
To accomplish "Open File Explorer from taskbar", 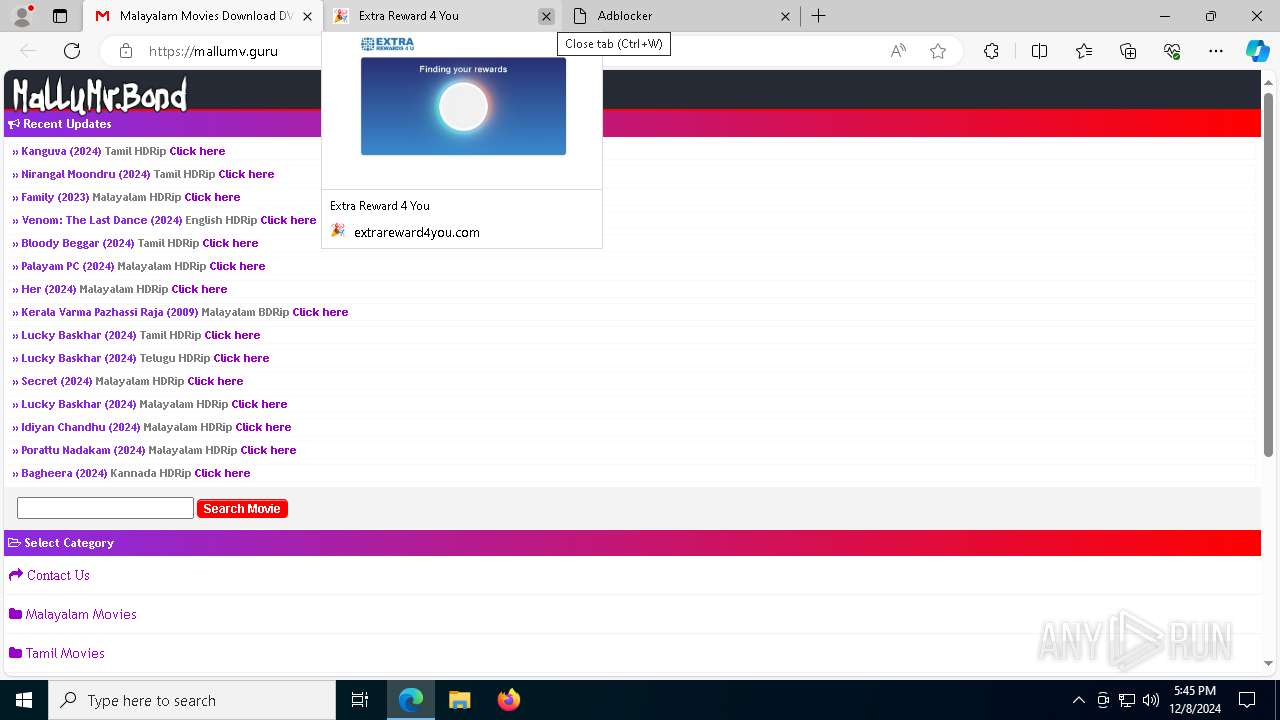I will click(x=459, y=700).
